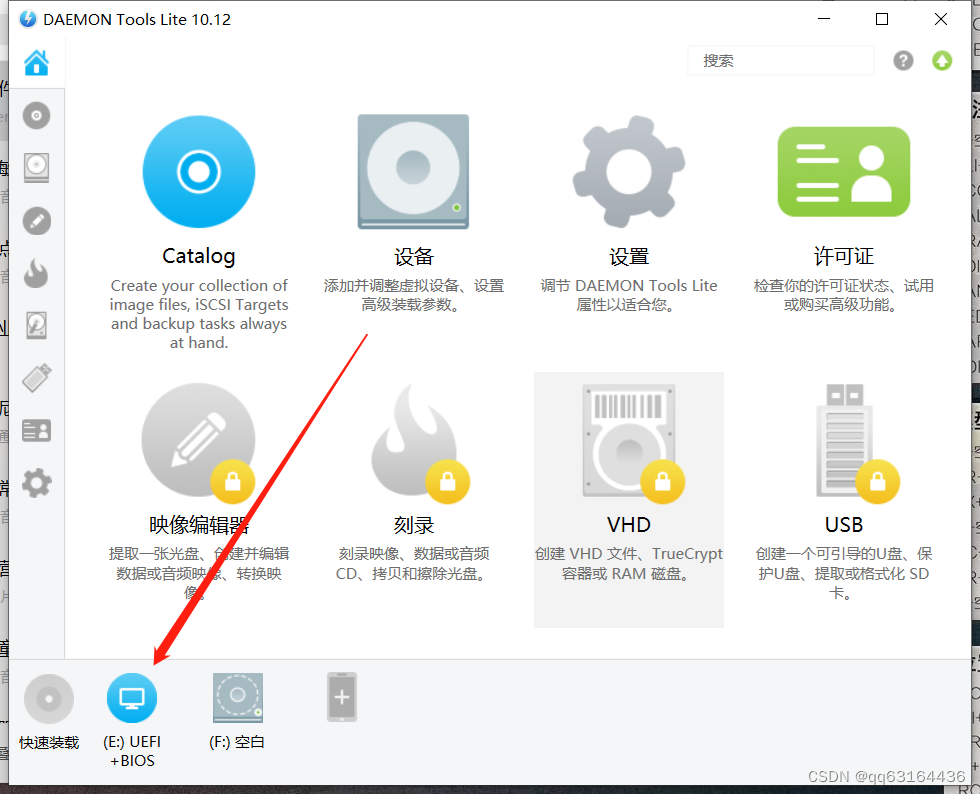Click the Catalog description text
The image size is (980, 794).
click(x=199, y=314)
